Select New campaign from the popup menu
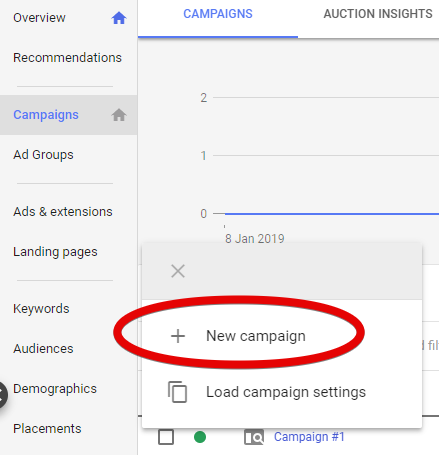The height and width of the screenshot is (455, 439). (x=282, y=336)
